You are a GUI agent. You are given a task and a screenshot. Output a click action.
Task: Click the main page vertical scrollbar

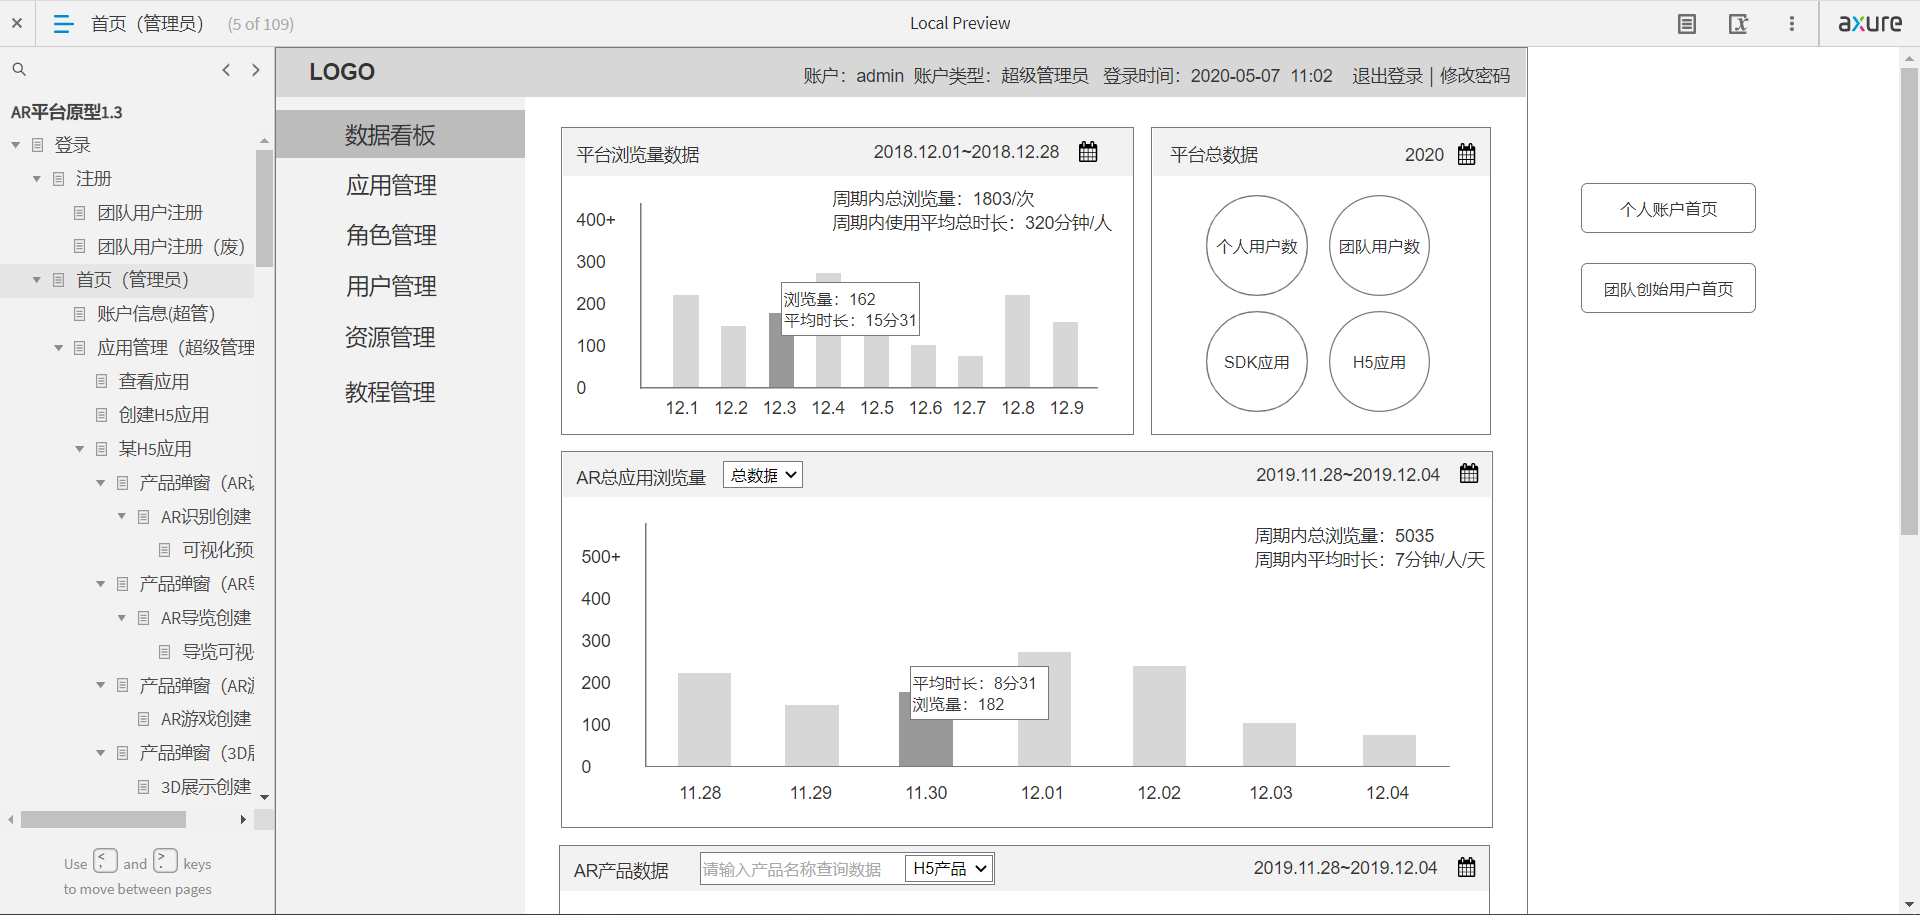[1909, 300]
